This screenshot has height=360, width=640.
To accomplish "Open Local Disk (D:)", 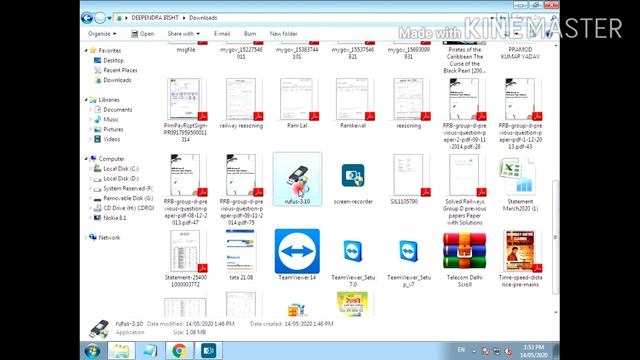I will point(121,178).
